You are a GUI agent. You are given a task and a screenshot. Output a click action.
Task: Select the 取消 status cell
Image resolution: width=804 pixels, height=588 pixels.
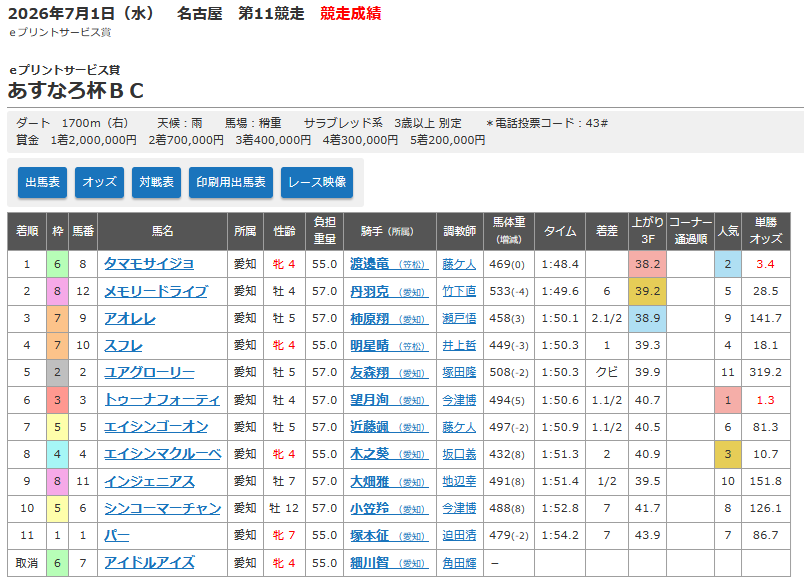click(27, 563)
